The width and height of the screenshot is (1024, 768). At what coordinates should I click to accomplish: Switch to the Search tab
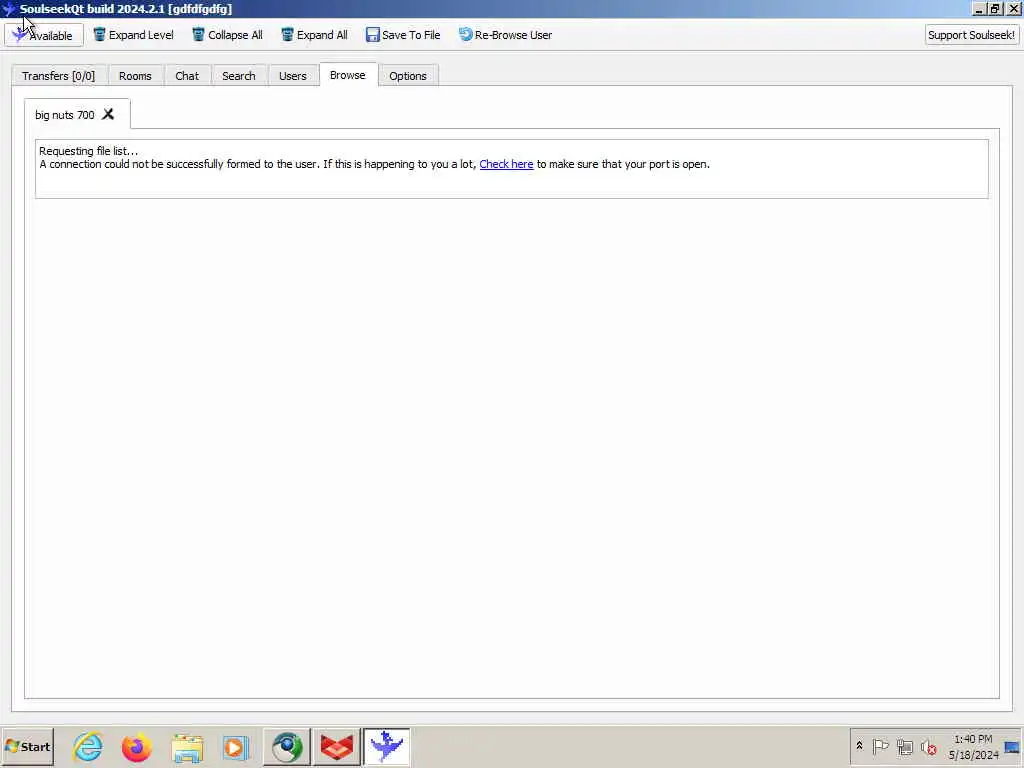pos(238,76)
